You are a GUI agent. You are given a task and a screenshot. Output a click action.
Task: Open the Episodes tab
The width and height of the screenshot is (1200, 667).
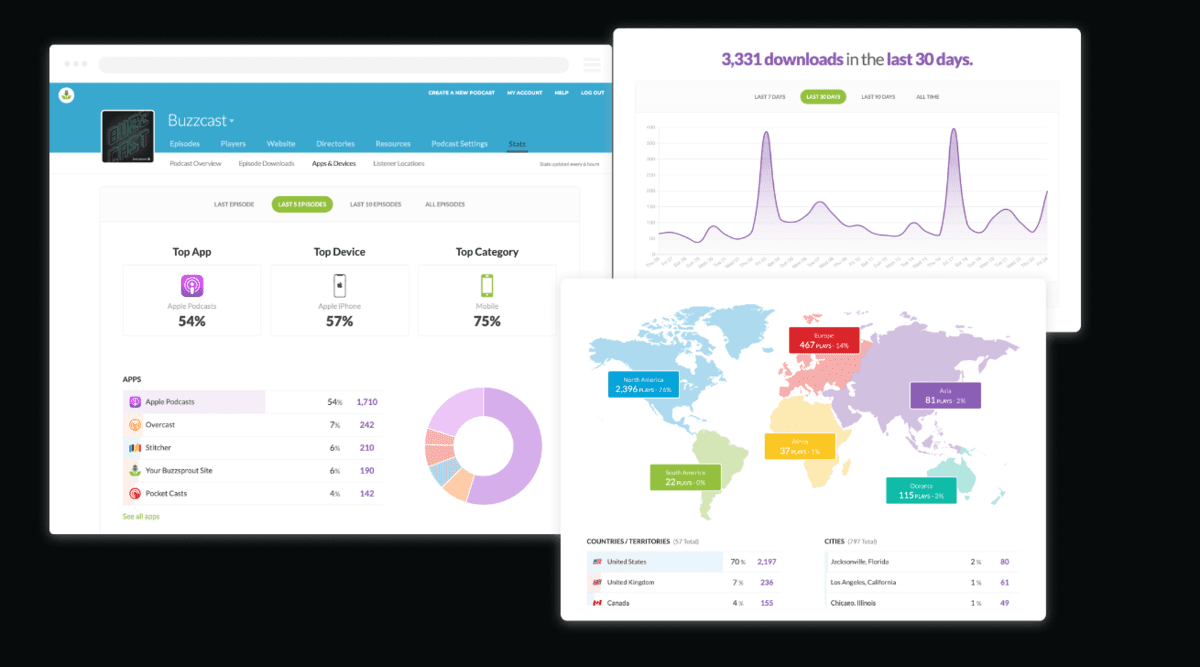(185, 144)
